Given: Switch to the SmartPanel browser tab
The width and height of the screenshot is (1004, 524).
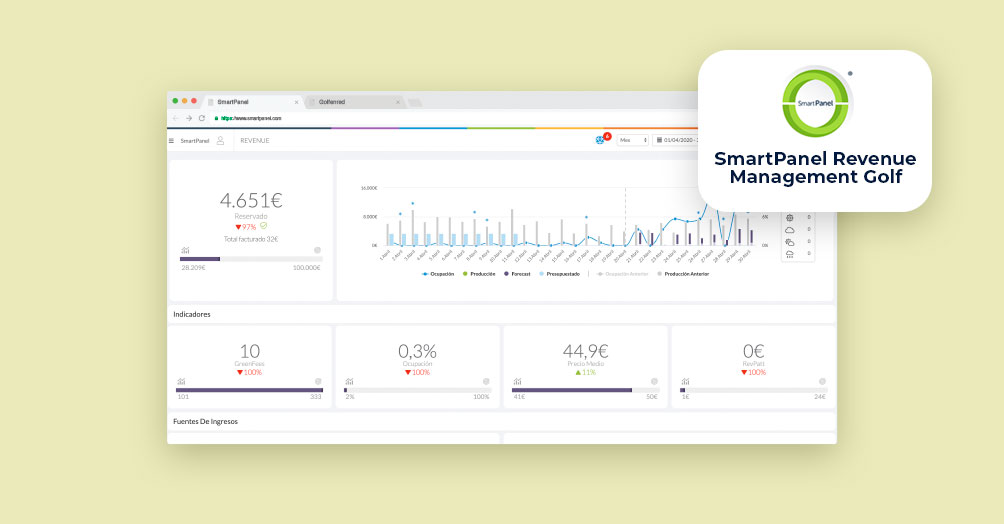Looking at the screenshot, I should (253, 102).
